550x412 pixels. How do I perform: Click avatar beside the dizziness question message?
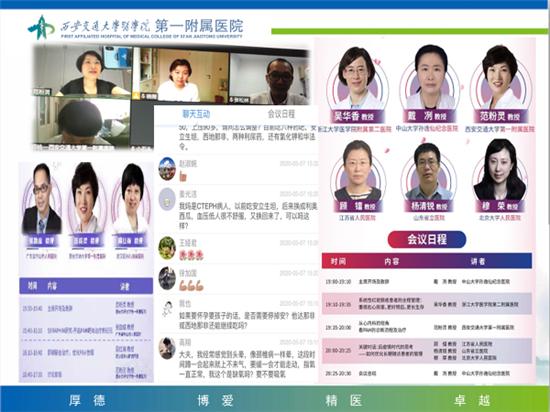(x=167, y=348)
